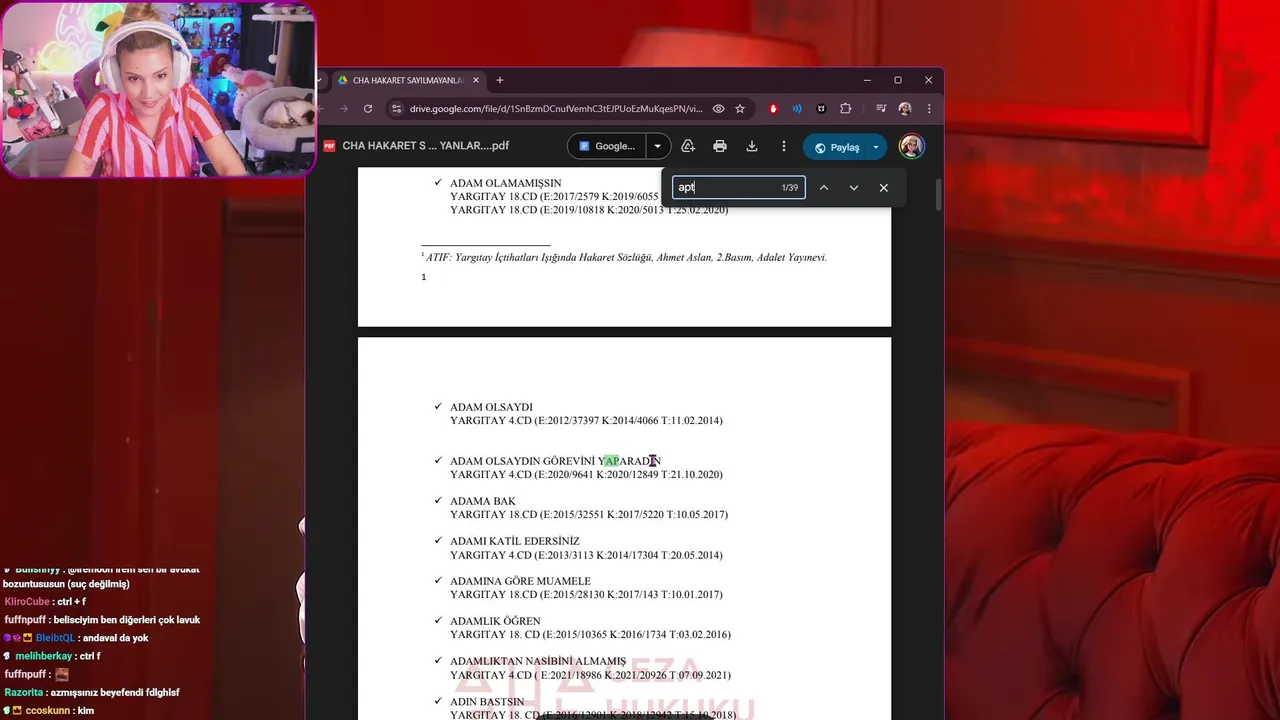The height and width of the screenshot is (720, 1280).
Task: Open Chrome three-dot menu
Action: 929,108
